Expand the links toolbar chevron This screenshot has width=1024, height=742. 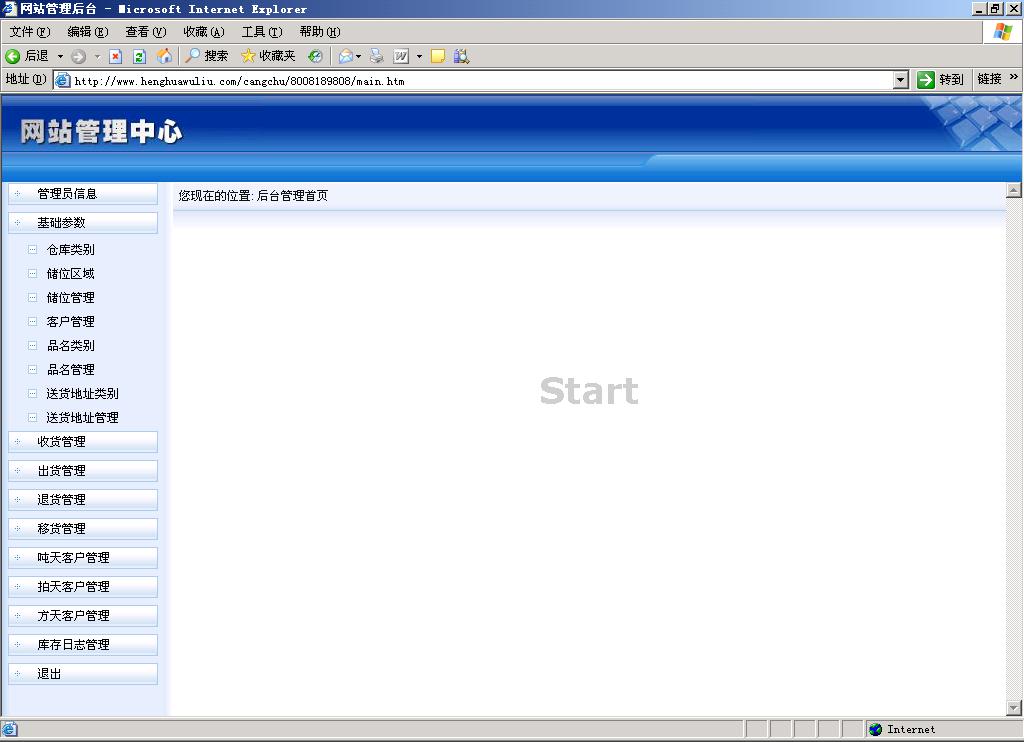tap(1014, 77)
